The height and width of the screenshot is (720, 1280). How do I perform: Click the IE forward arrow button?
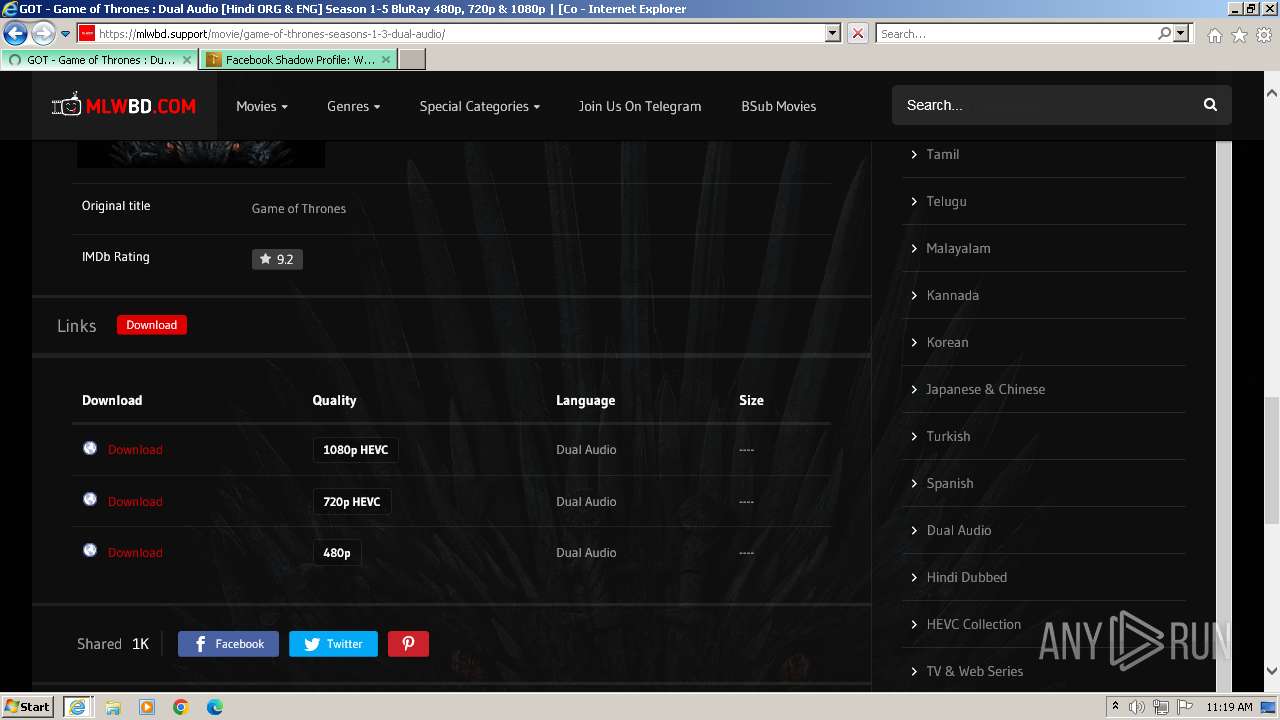click(x=43, y=34)
